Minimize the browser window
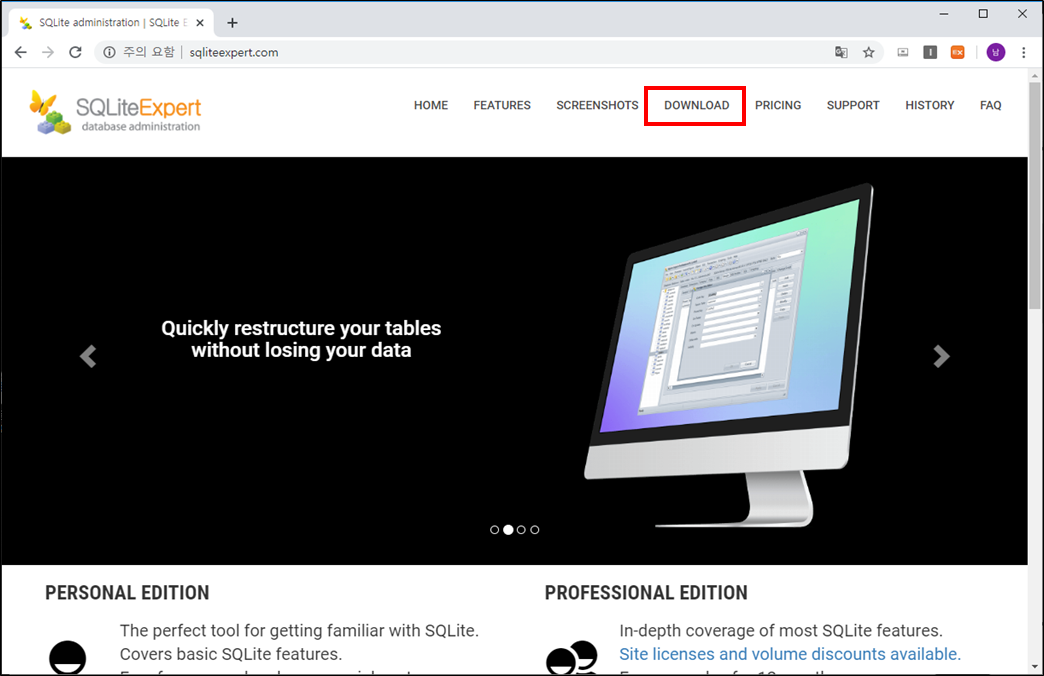 pos(943,14)
